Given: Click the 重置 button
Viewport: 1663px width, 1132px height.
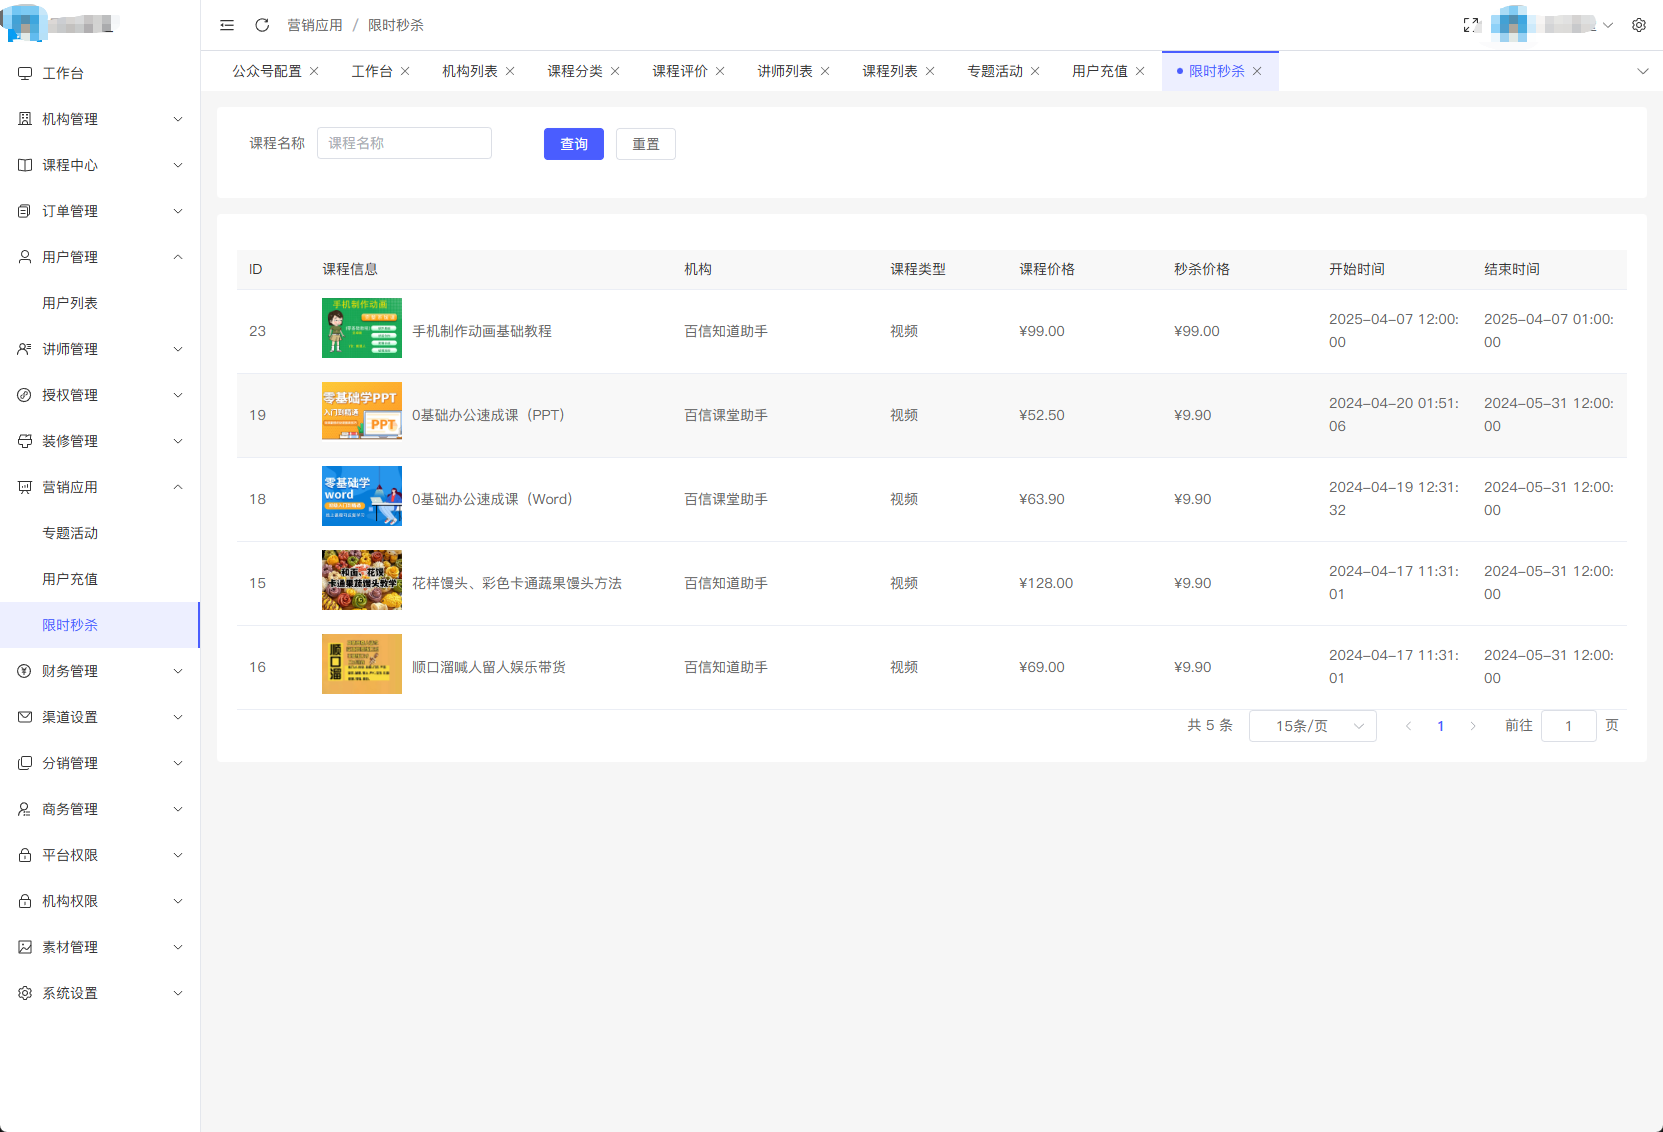Looking at the screenshot, I should (645, 144).
